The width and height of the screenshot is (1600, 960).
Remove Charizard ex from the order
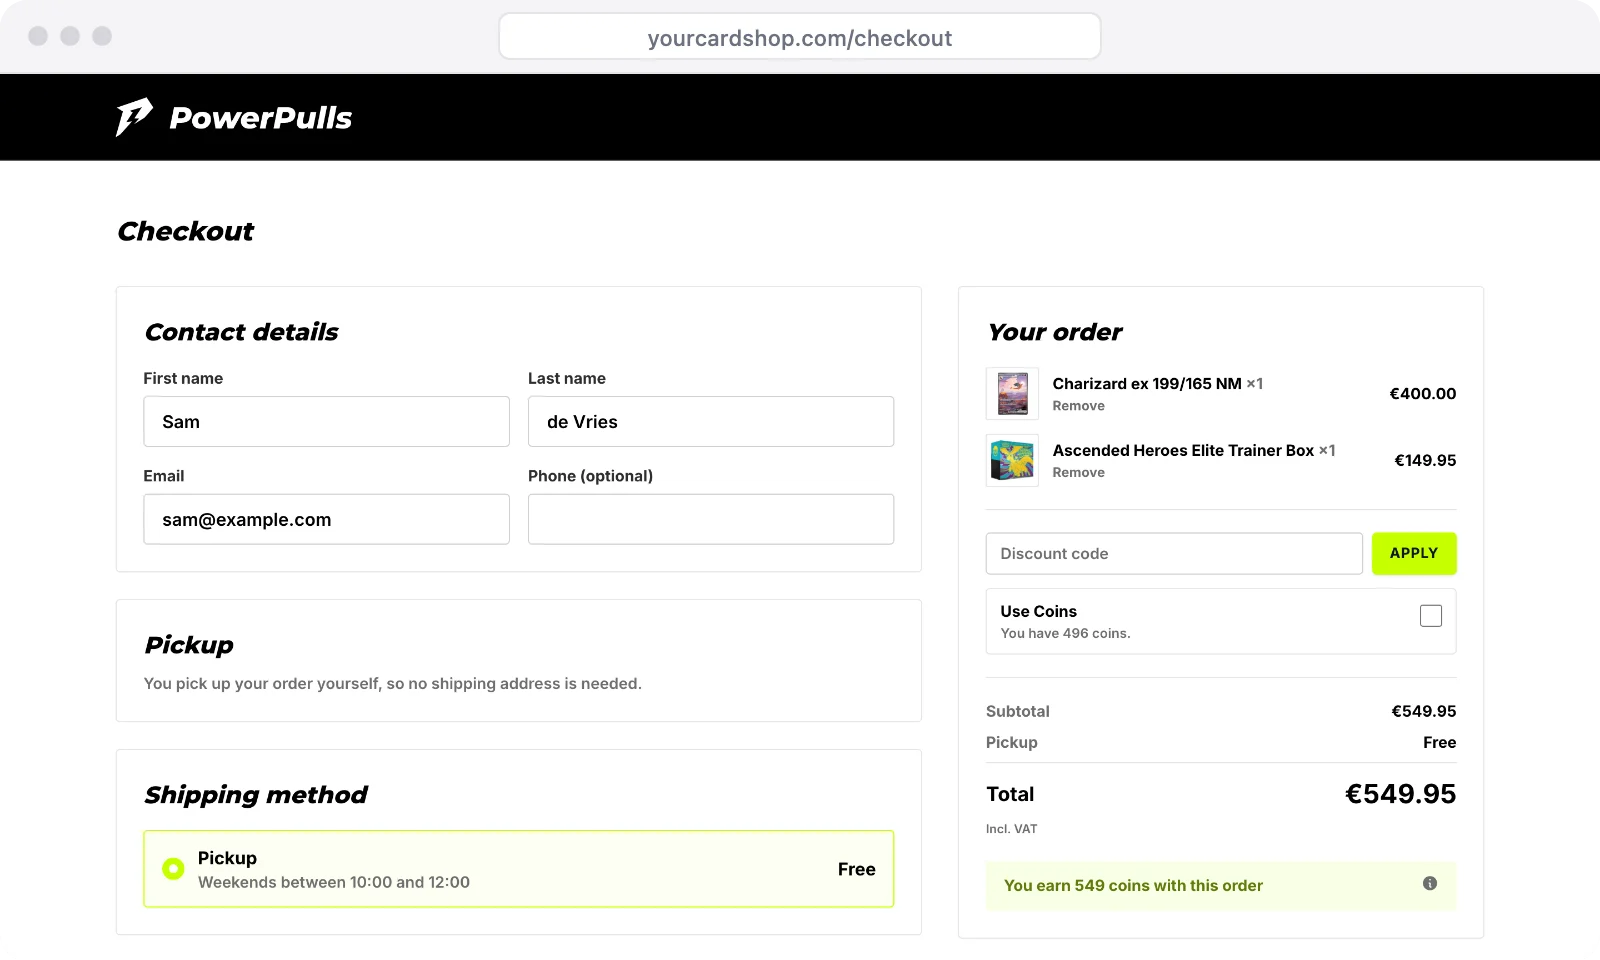click(1078, 406)
